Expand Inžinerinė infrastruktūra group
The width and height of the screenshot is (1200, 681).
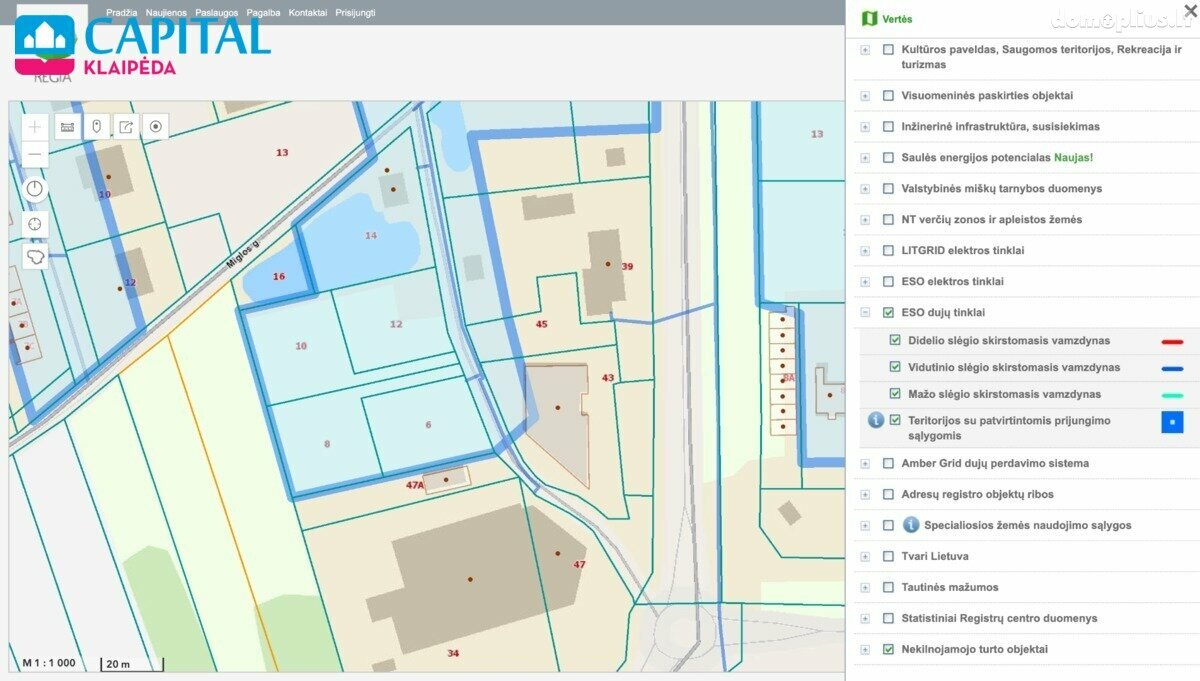pos(865,127)
